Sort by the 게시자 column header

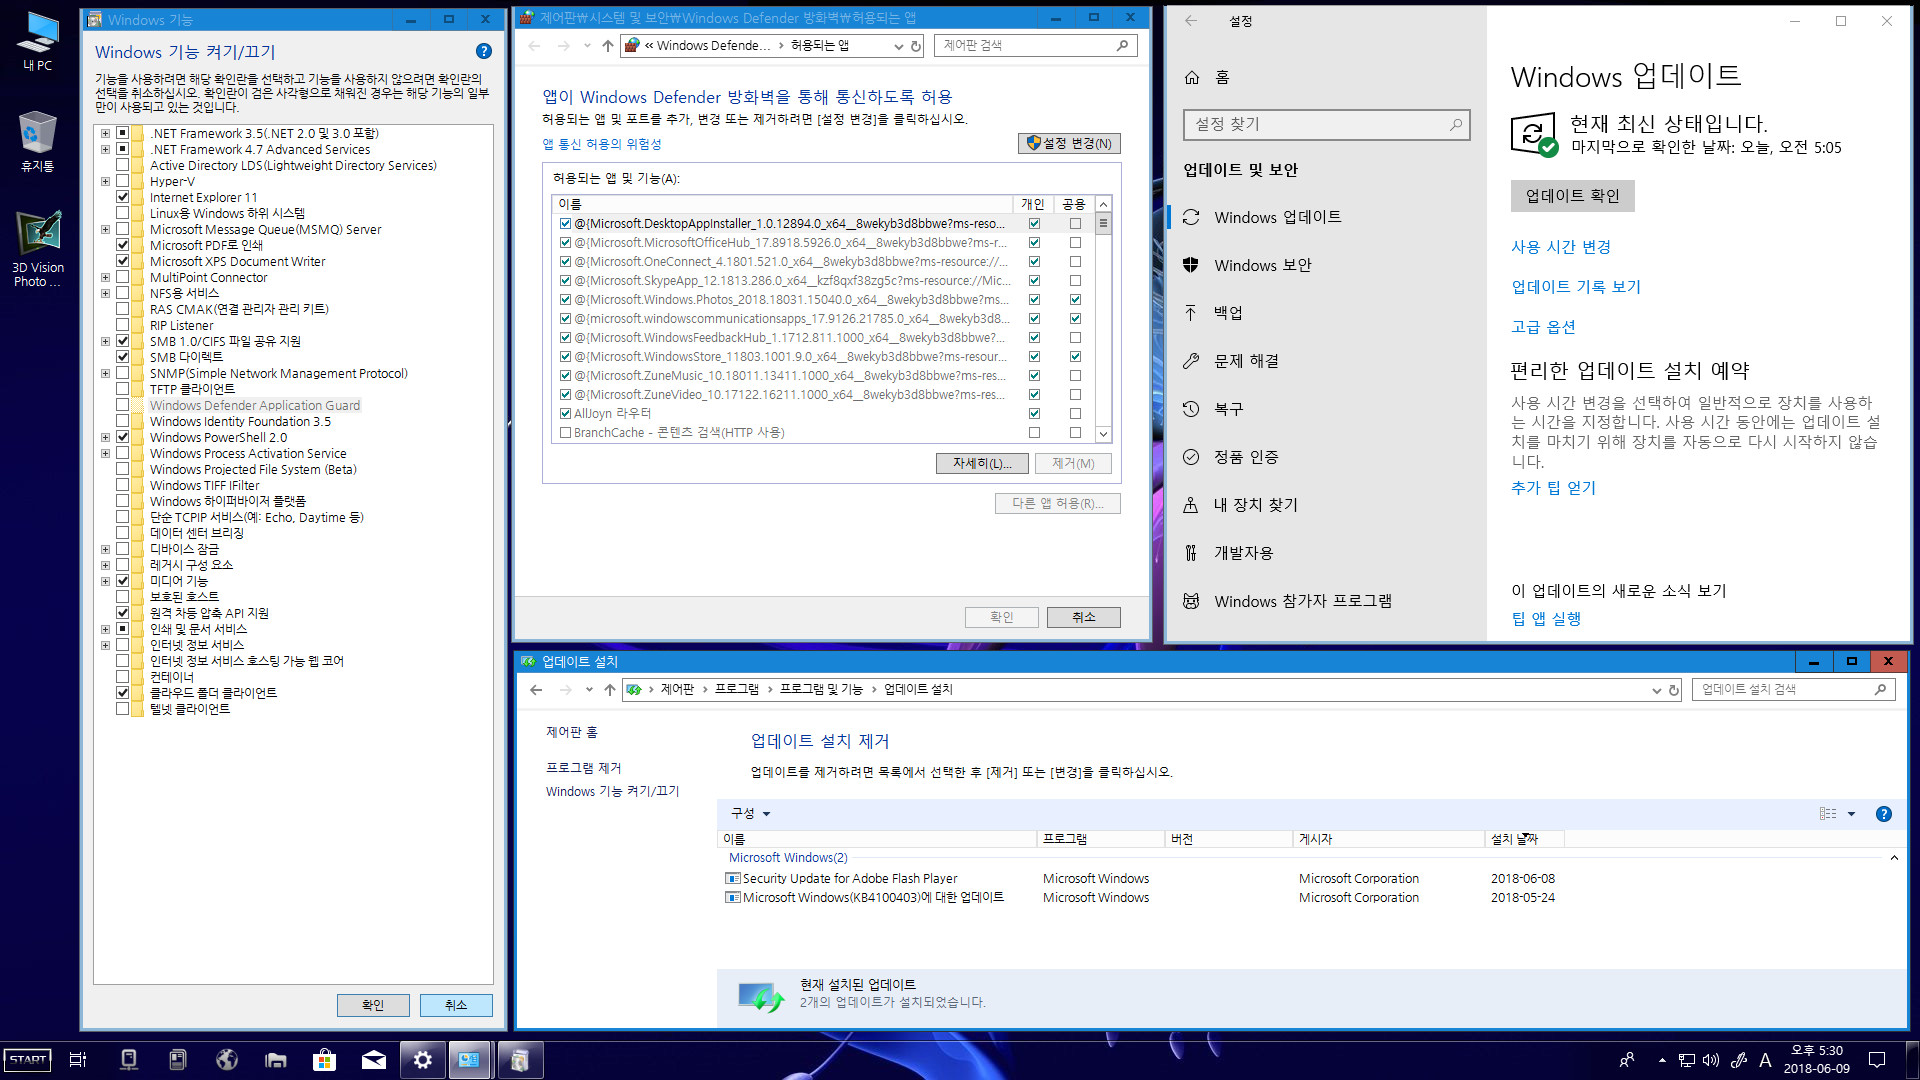click(1388, 839)
